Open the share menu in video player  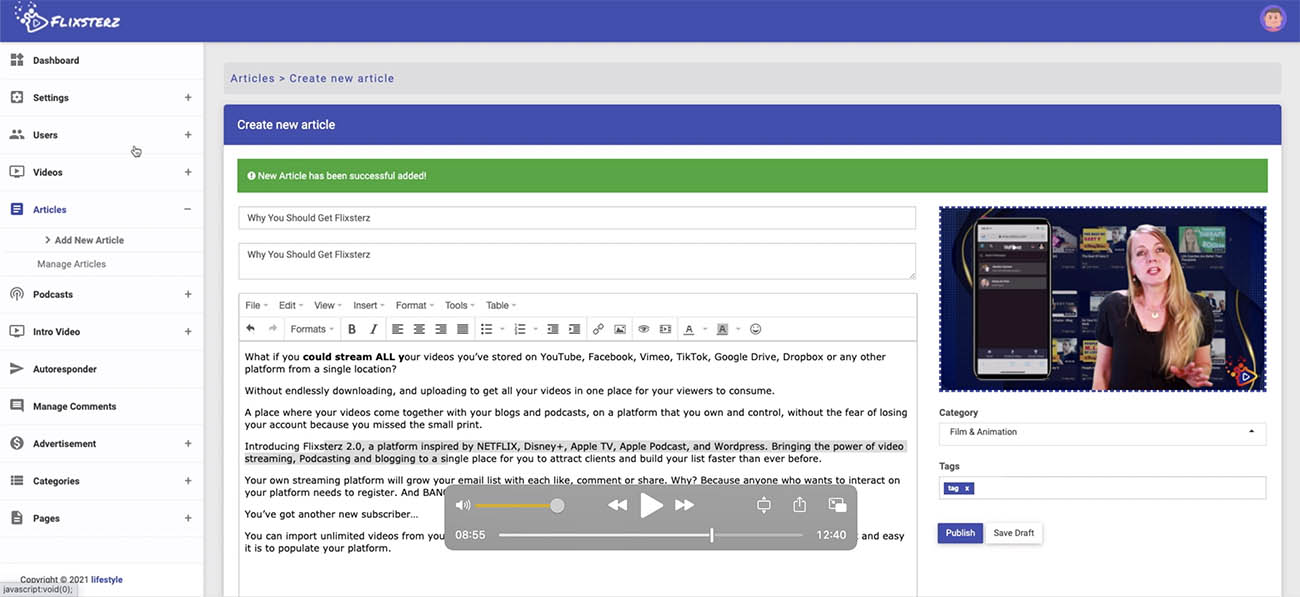pos(799,505)
